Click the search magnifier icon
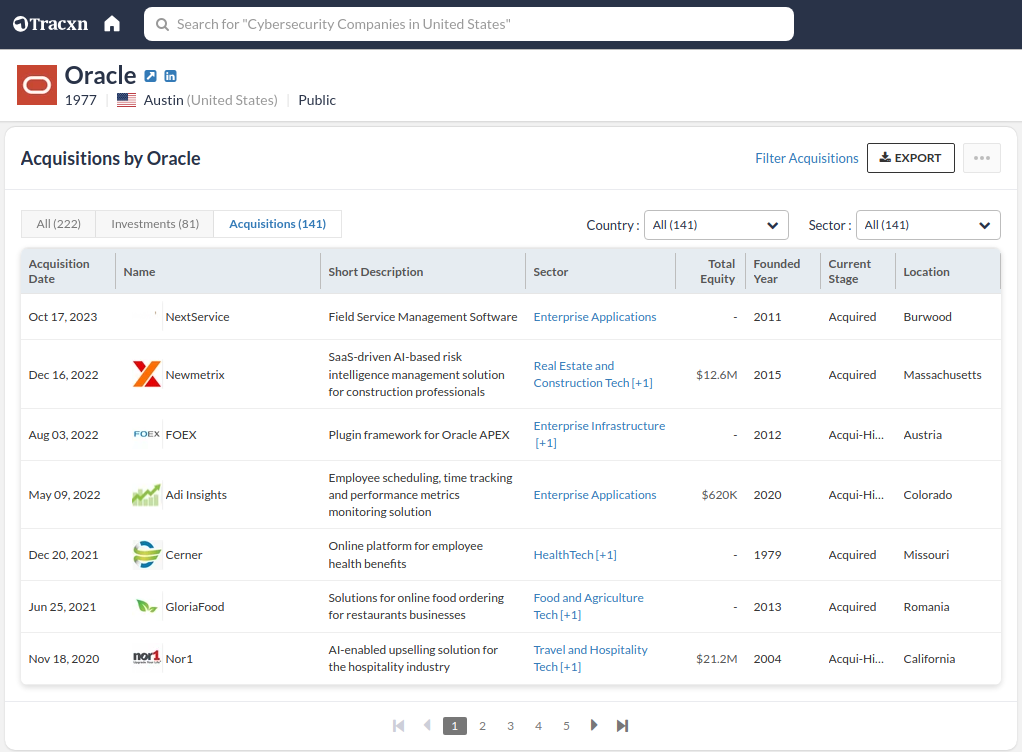Image resolution: width=1022 pixels, height=752 pixels. pos(162,24)
